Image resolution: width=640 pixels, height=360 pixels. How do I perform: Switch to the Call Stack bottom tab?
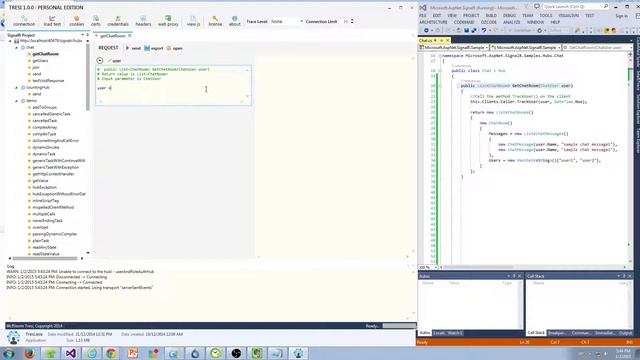(x=536, y=333)
